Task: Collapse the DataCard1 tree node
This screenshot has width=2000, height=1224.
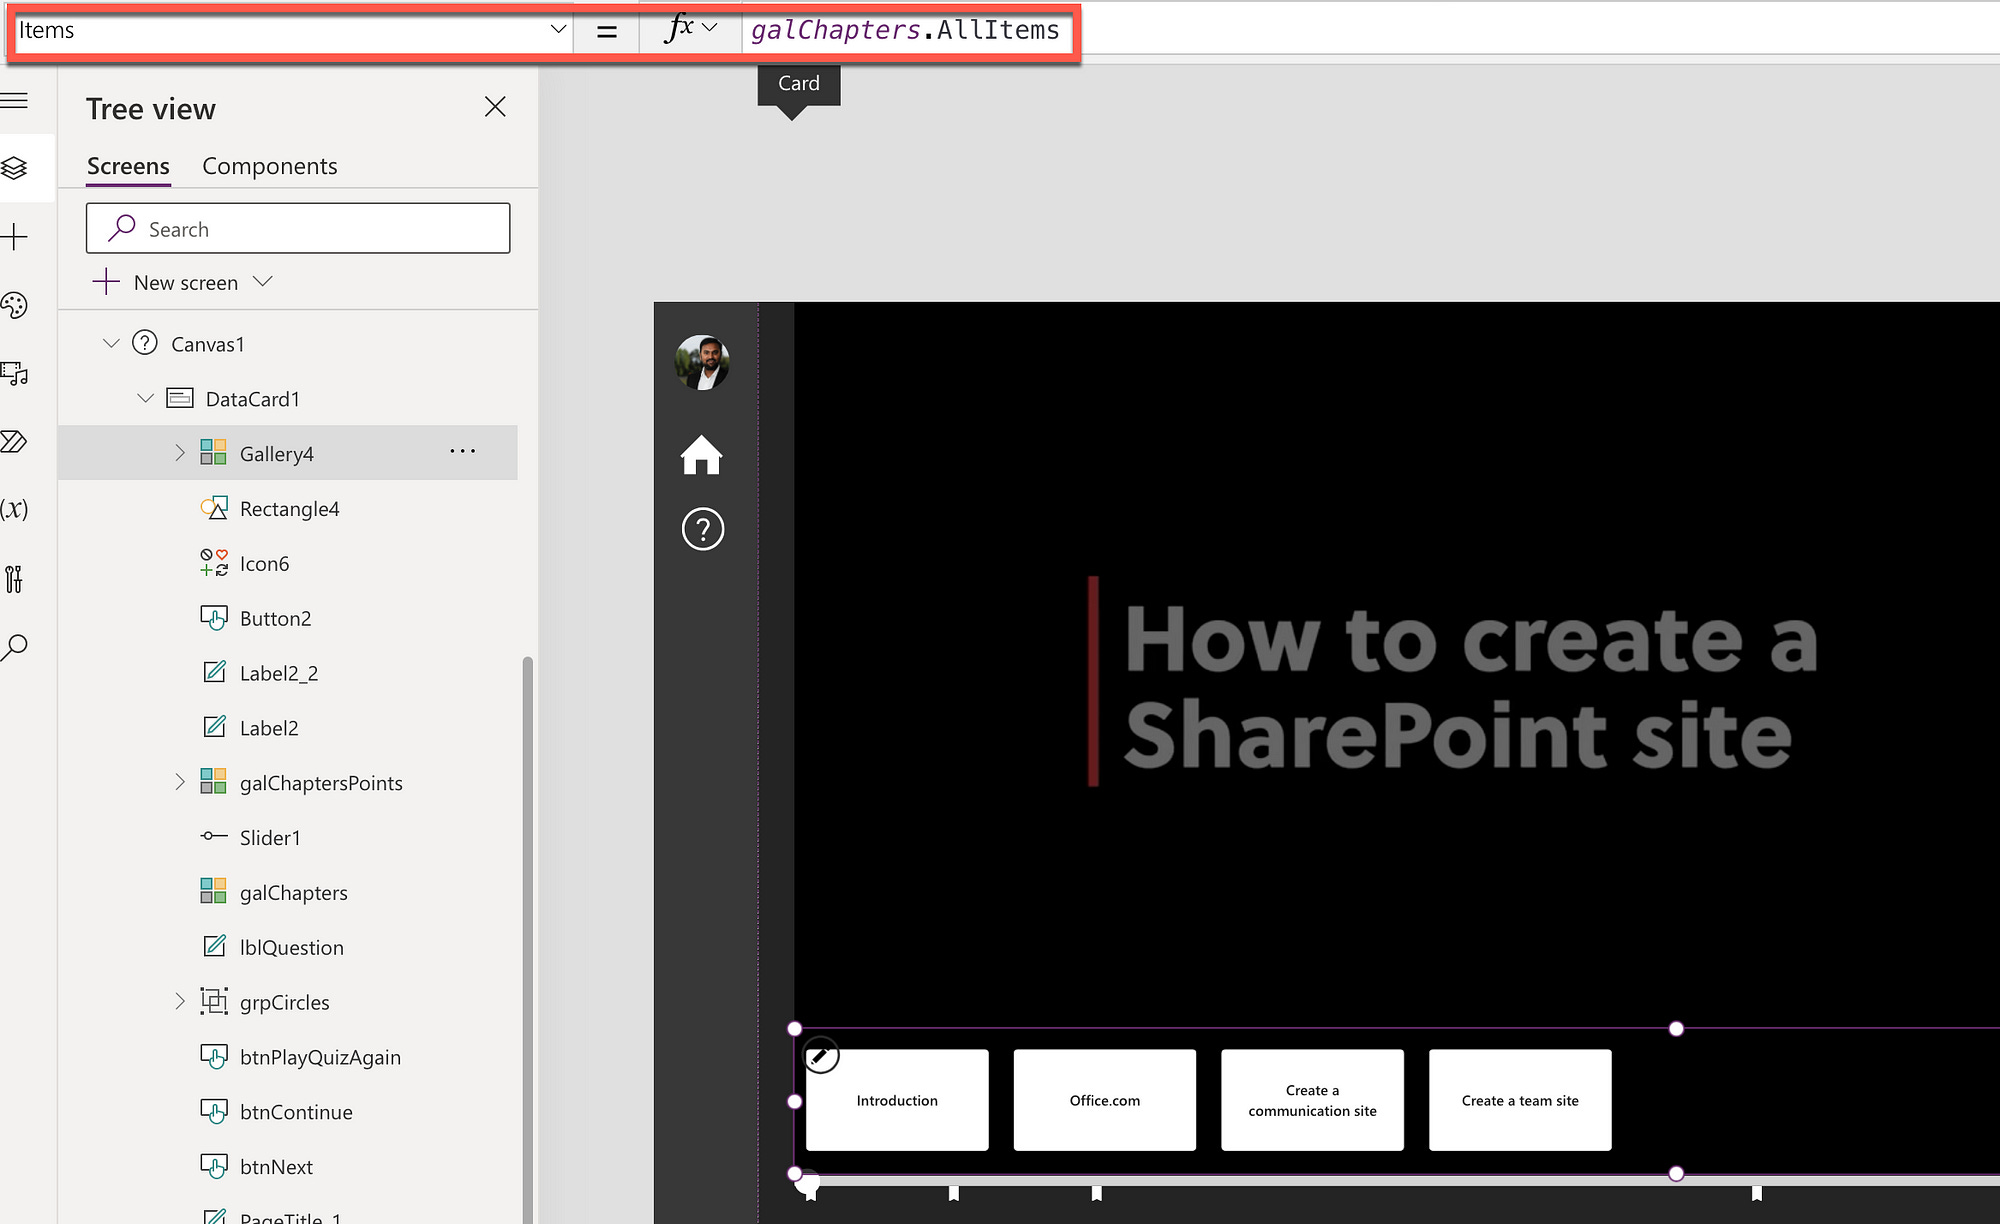Action: 146,398
